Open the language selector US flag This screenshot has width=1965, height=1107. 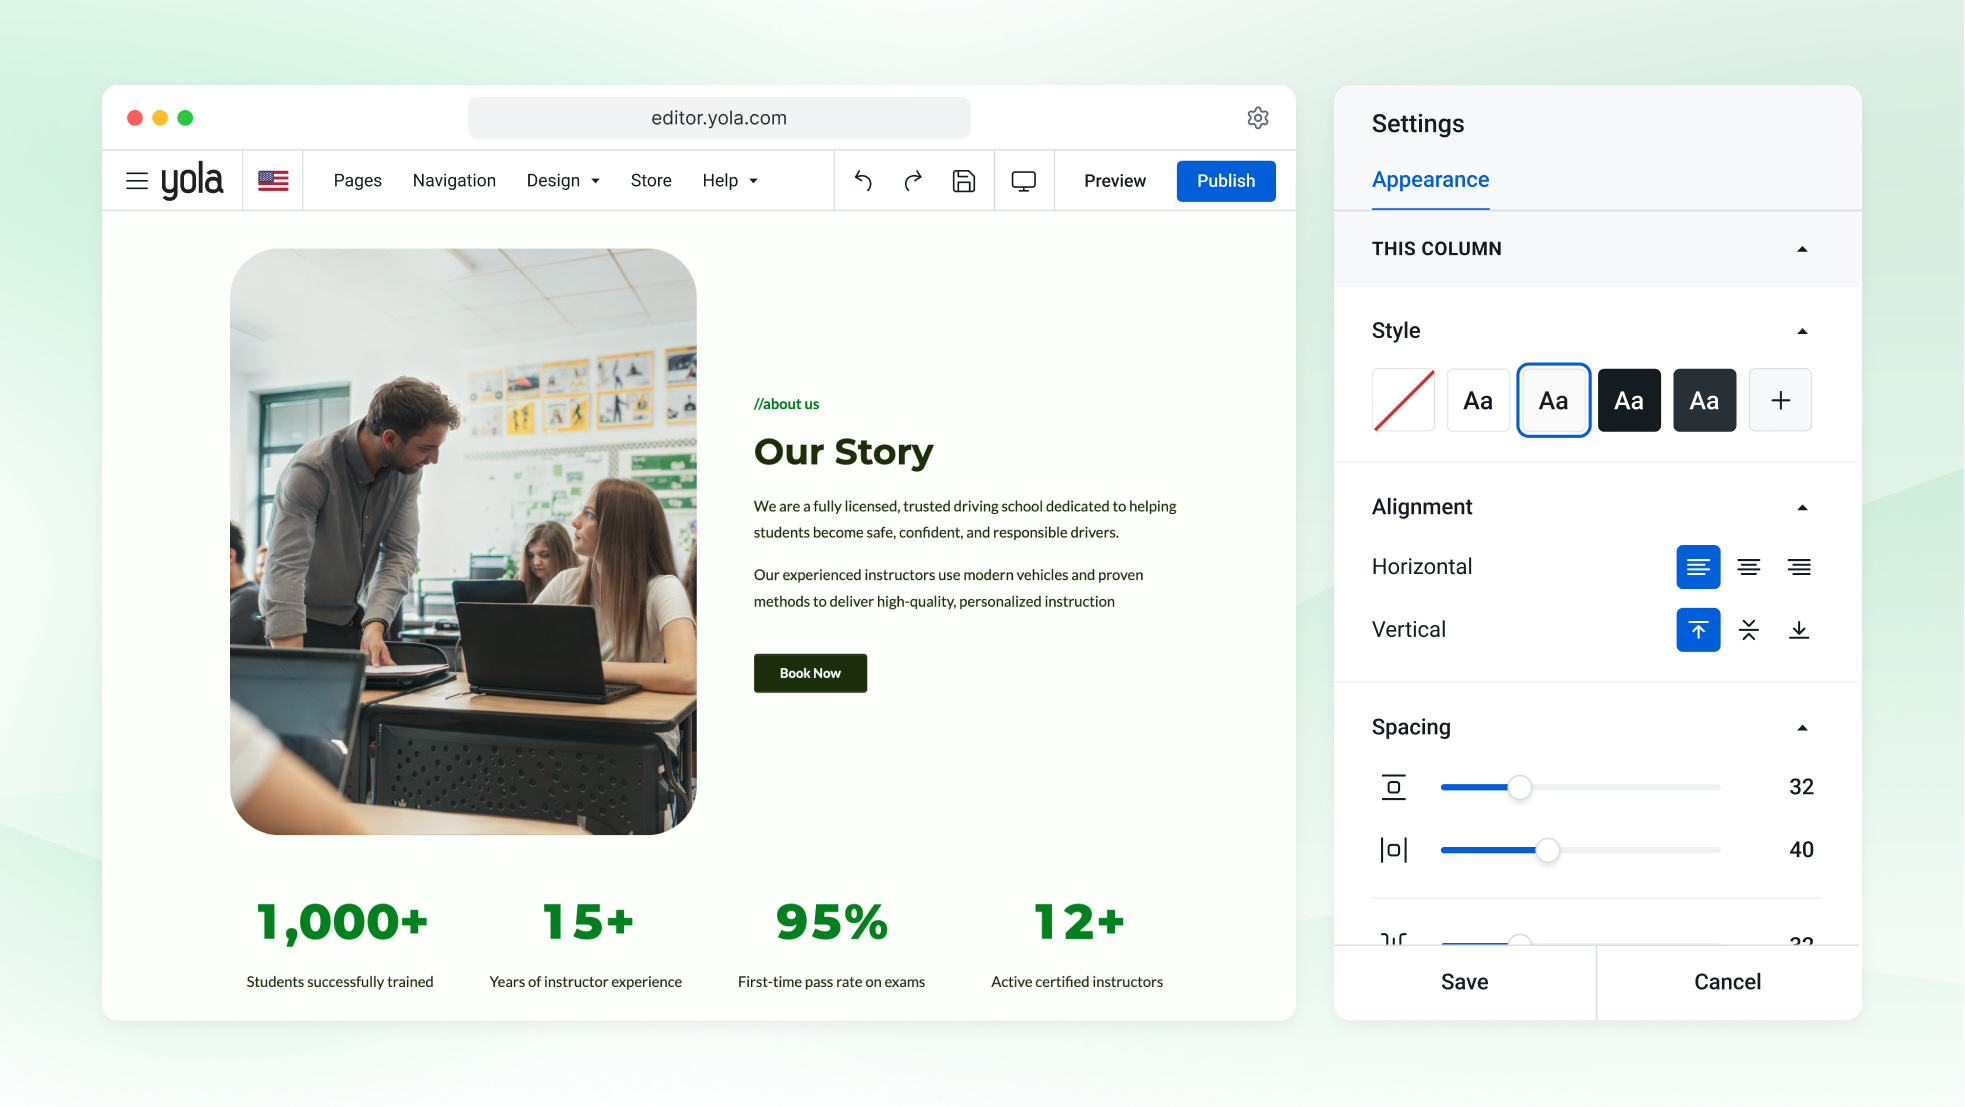273,181
